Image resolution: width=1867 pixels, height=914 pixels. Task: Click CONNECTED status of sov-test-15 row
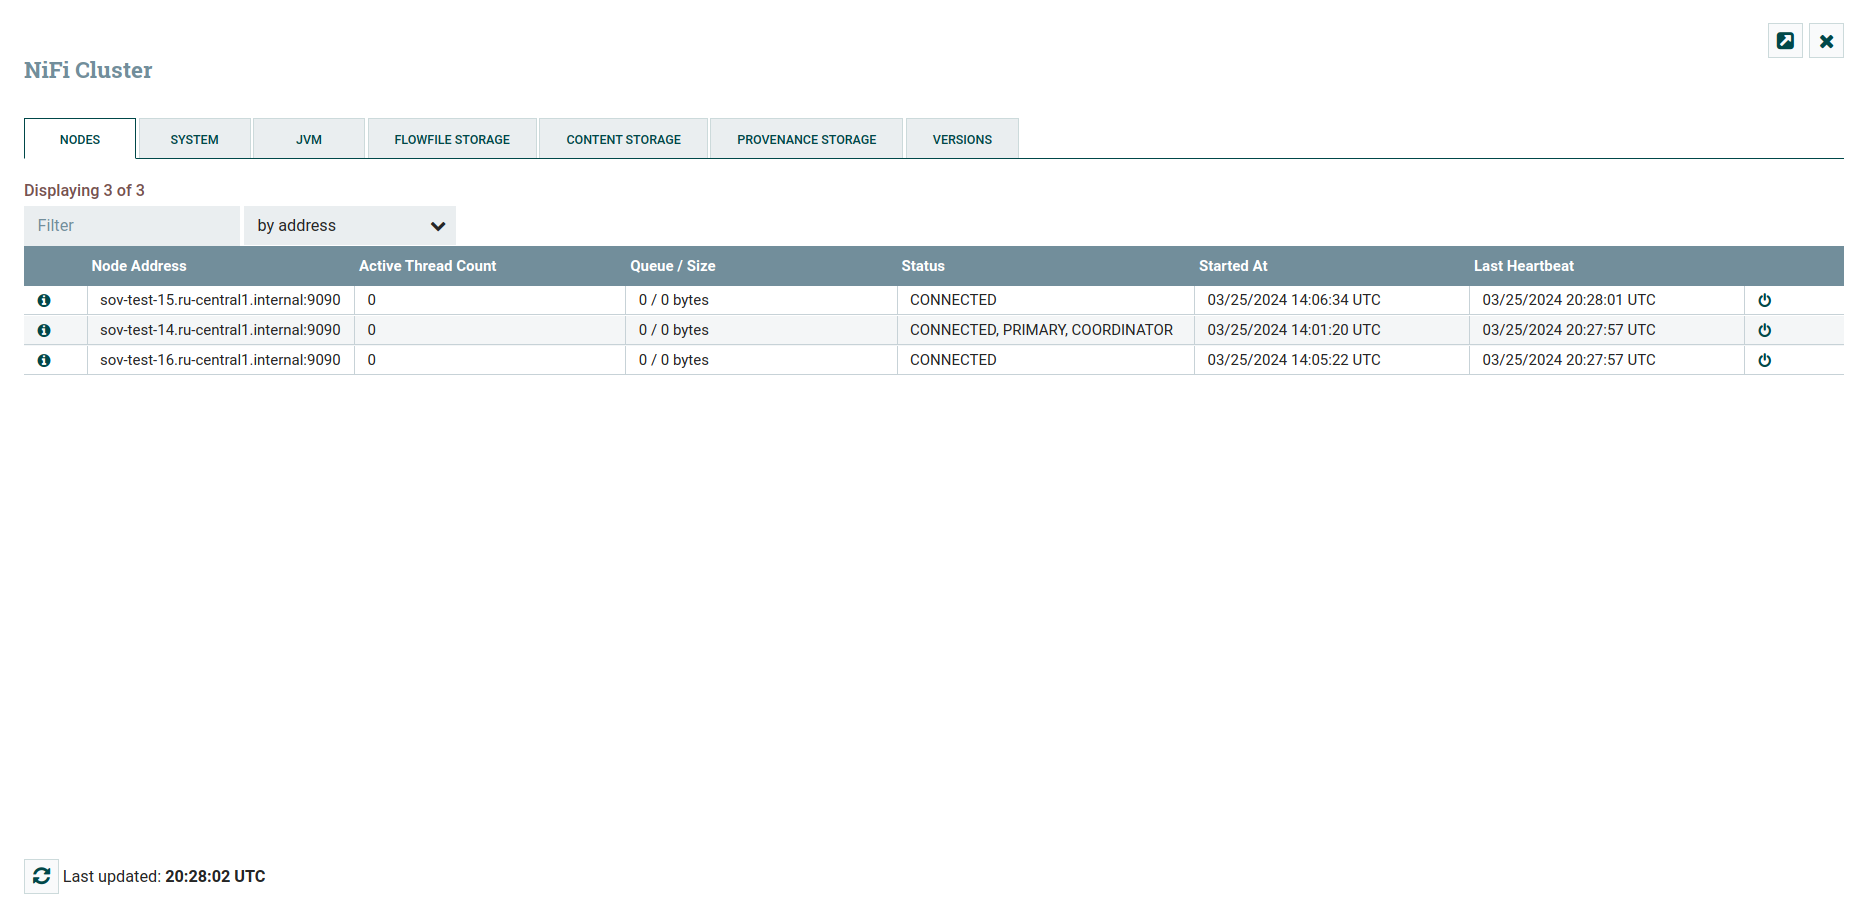tap(953, 300)
